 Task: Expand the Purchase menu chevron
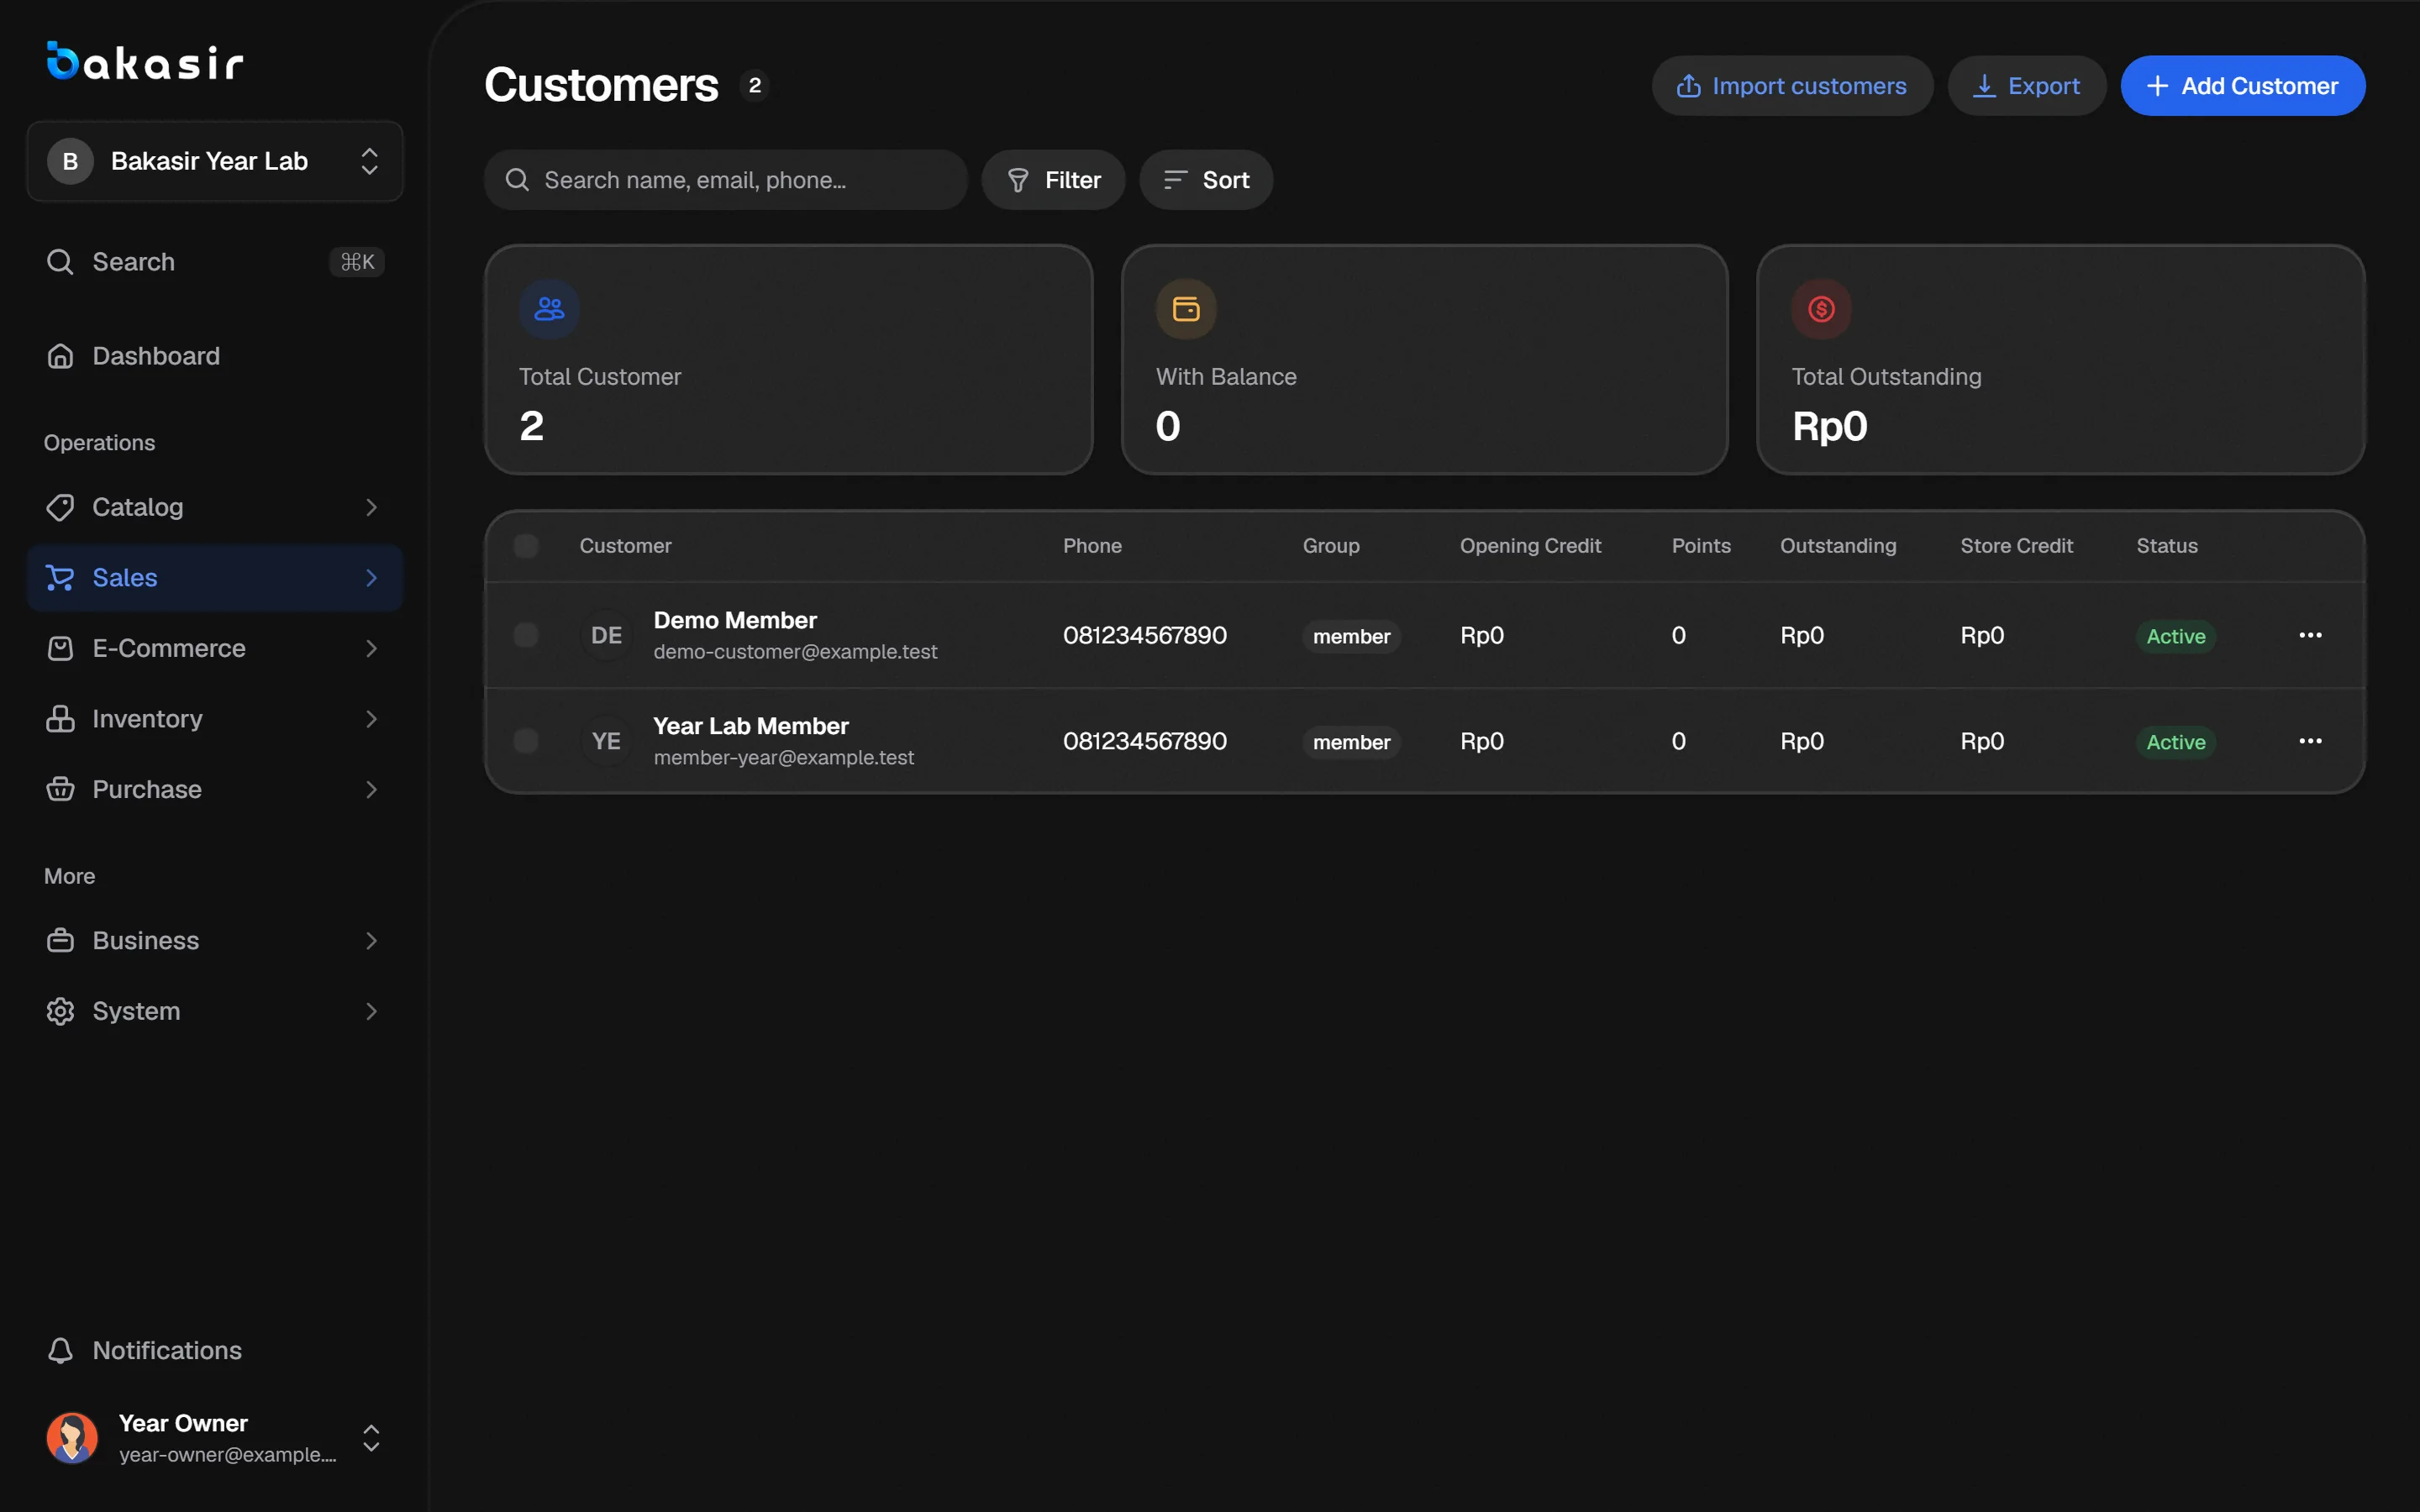click(x=371, y=789)
